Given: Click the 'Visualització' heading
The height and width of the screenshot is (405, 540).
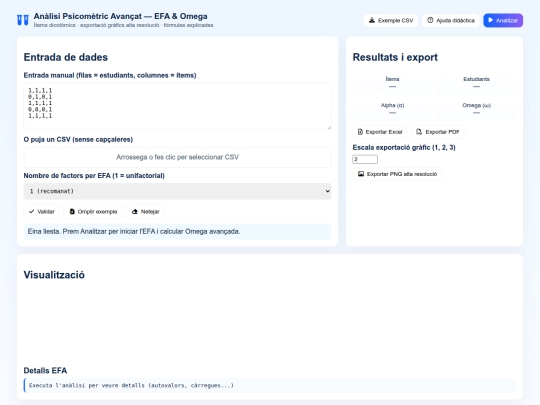Looking at the screenshot, I should (x=54, y=275).
